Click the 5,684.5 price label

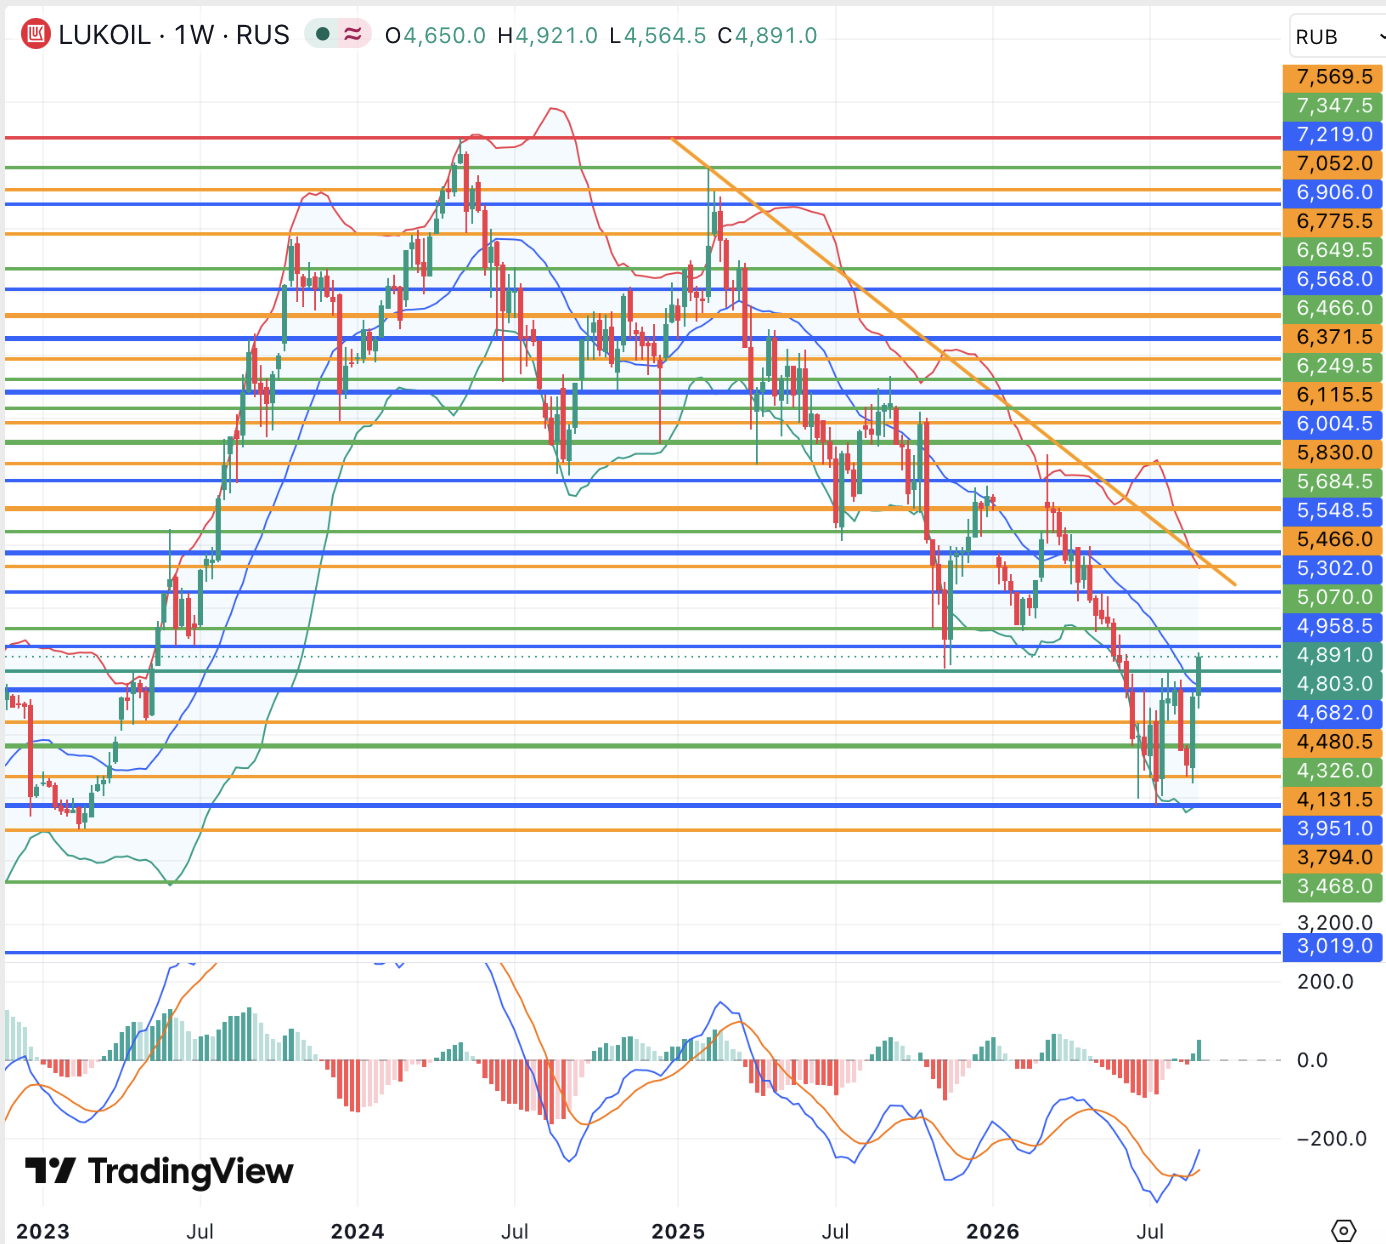[1333, 483]
